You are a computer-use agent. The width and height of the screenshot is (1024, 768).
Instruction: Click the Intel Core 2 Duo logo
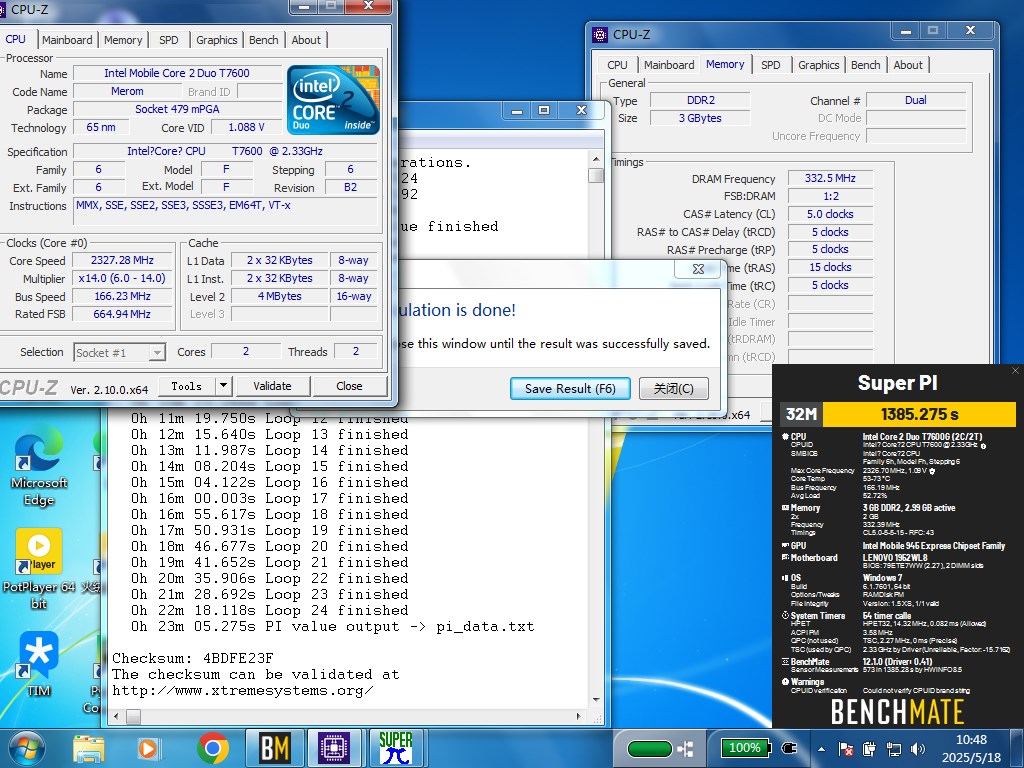pyautogui.click(x=333, y=100)
